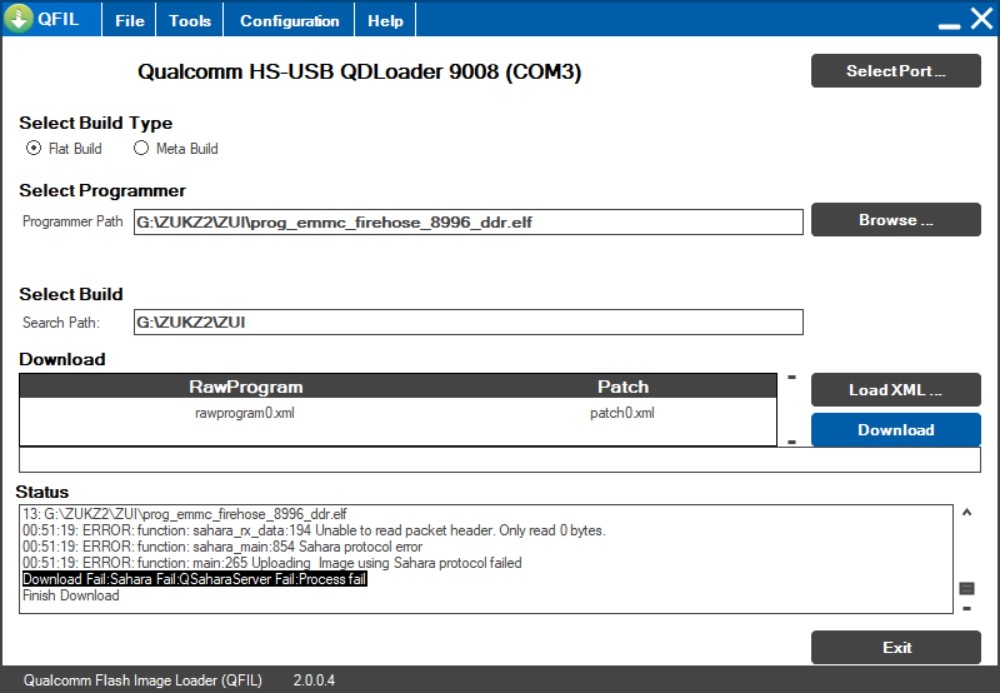Screen dimensions: 1000x693
Task: Select patch0.xml cell in the table
Action: pyautogui.click(x=622, y=413)
